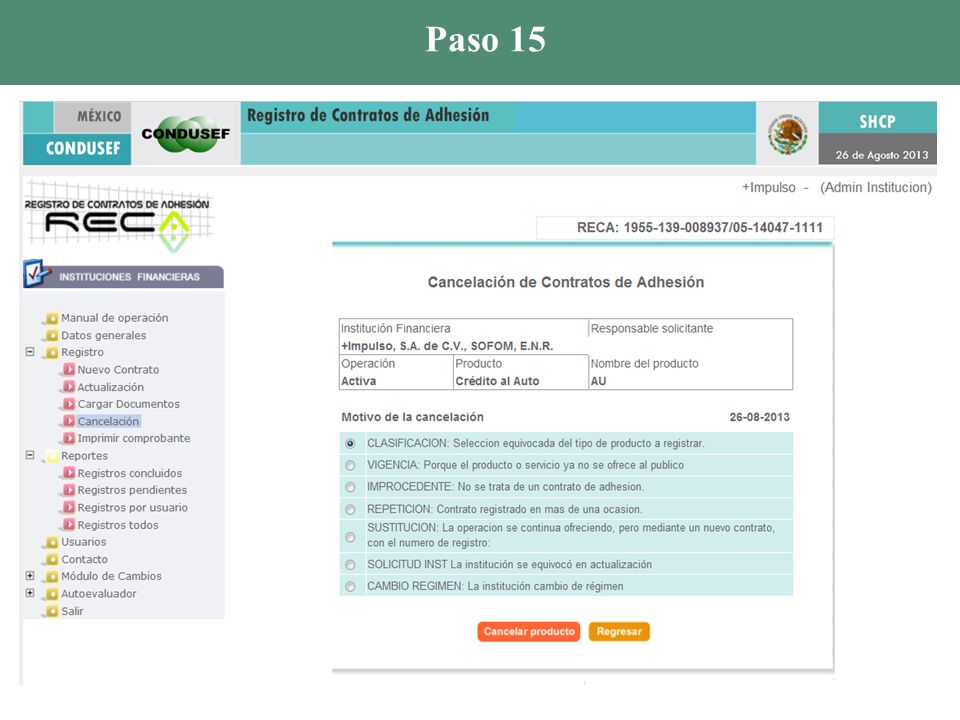Click the folder icon beside Manual de operación
Image resolution: width=960 pixels, height=720 pixels.
52,318
